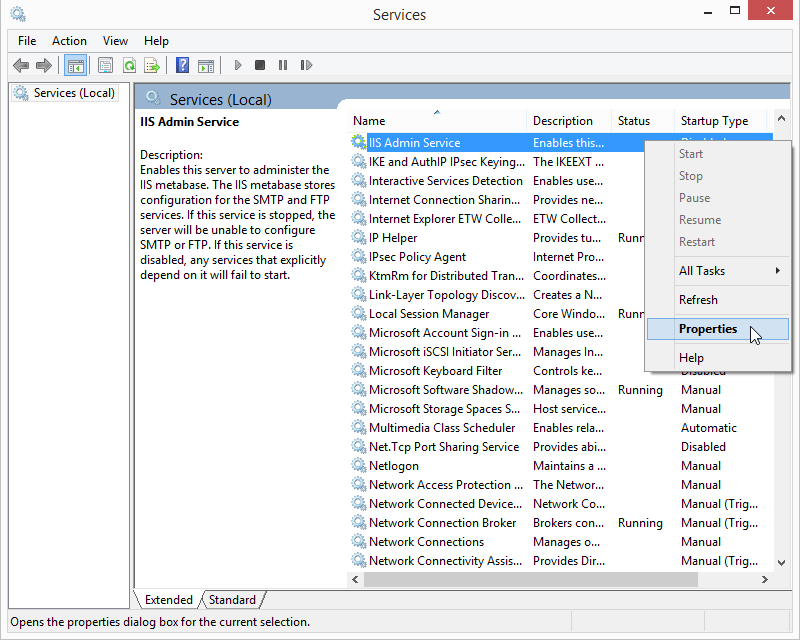Sort by the Description column header
The image size is (800, 640).
click(568, 121)
